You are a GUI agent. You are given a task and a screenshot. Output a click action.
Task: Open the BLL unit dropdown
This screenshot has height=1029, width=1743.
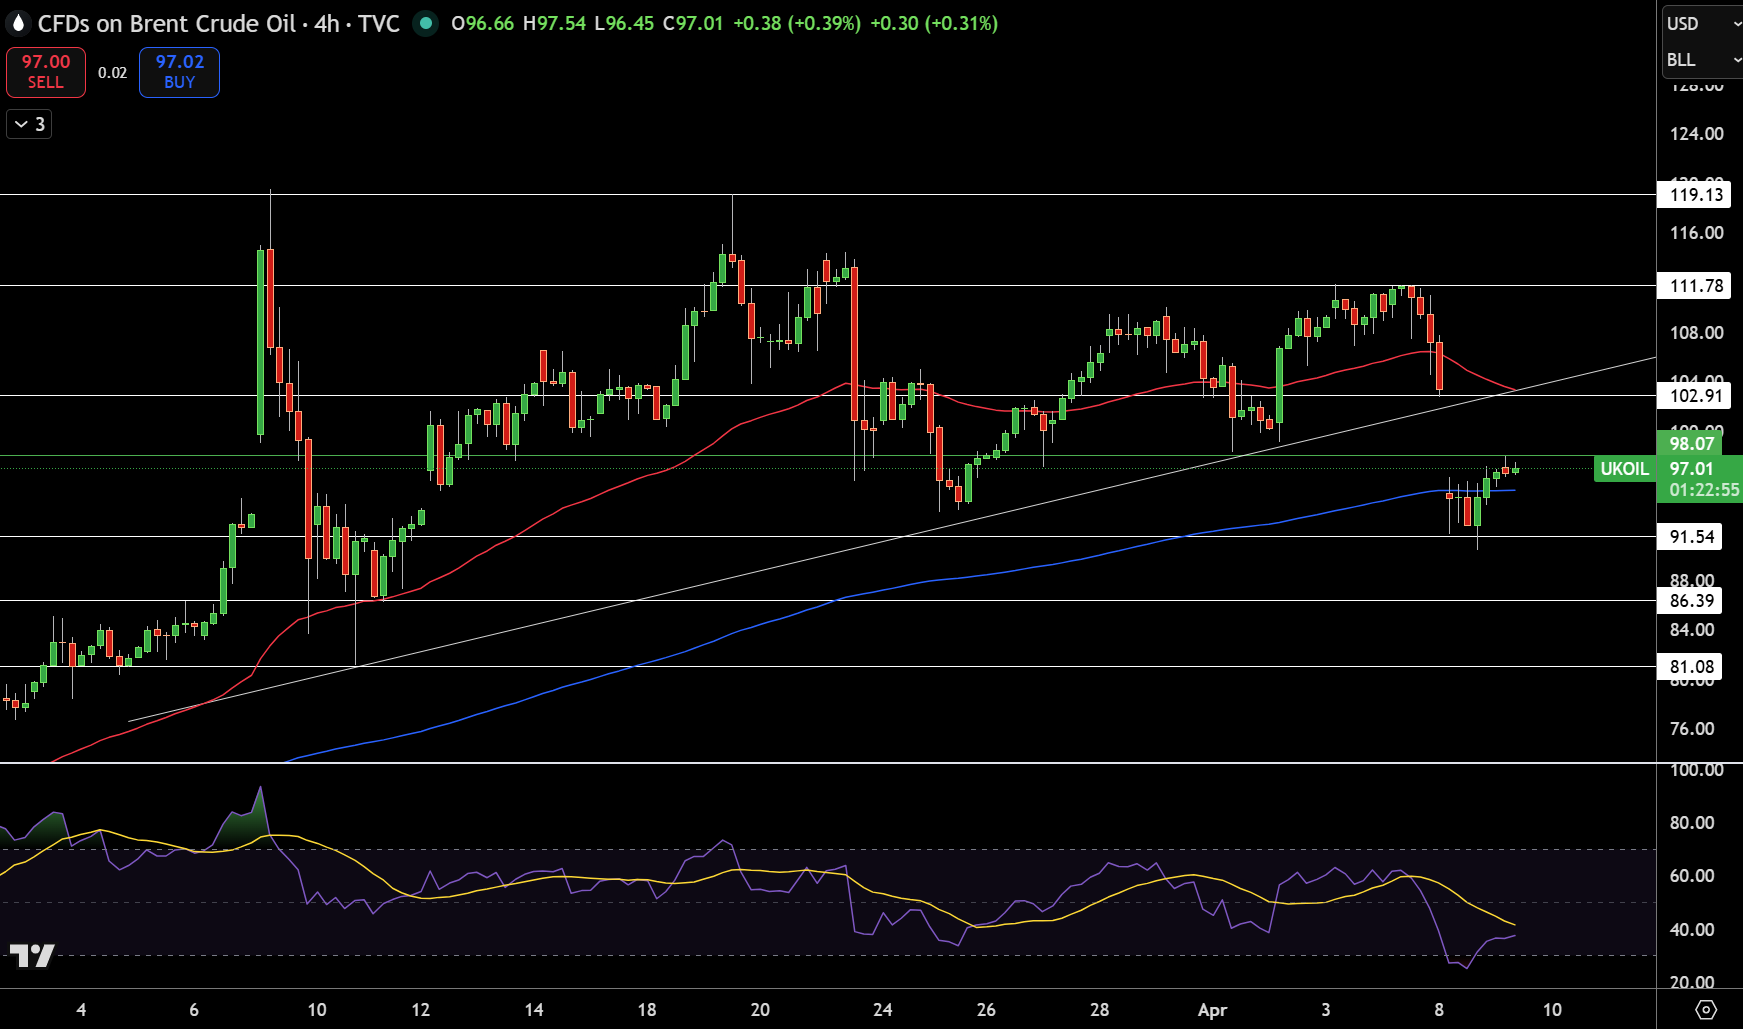tap(1702, 60)
